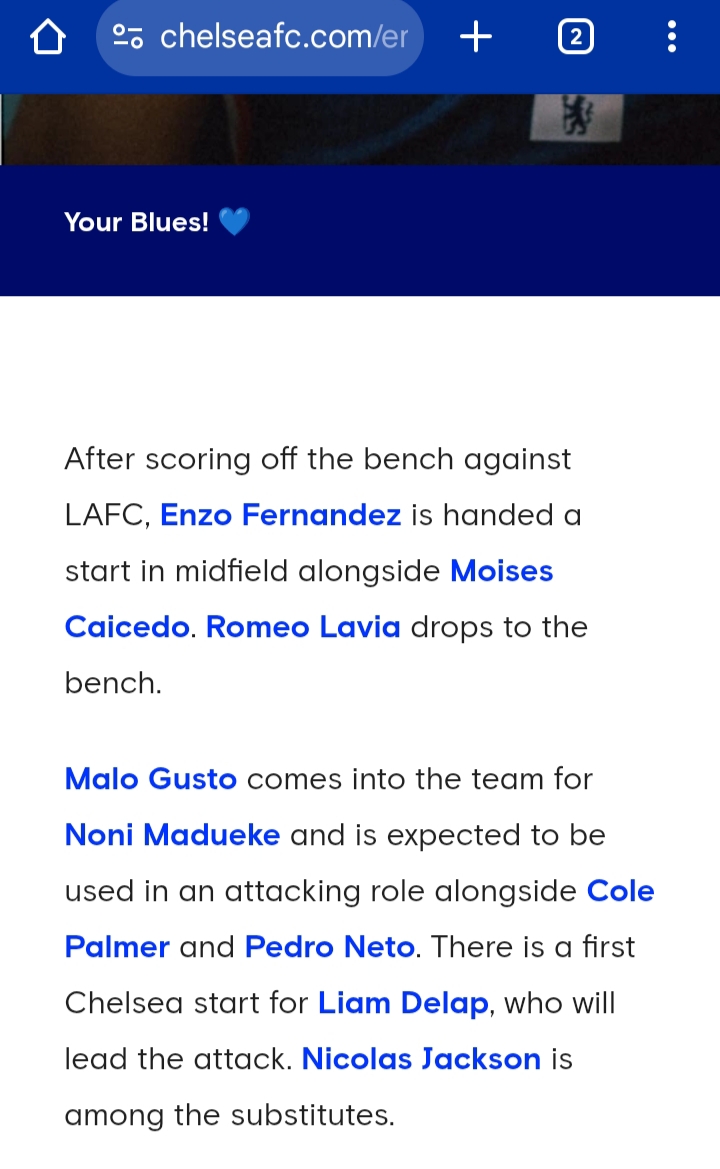Tap the chelseafc.com address bar
This screenshot has height=1169, width=720.
(259, 37)
